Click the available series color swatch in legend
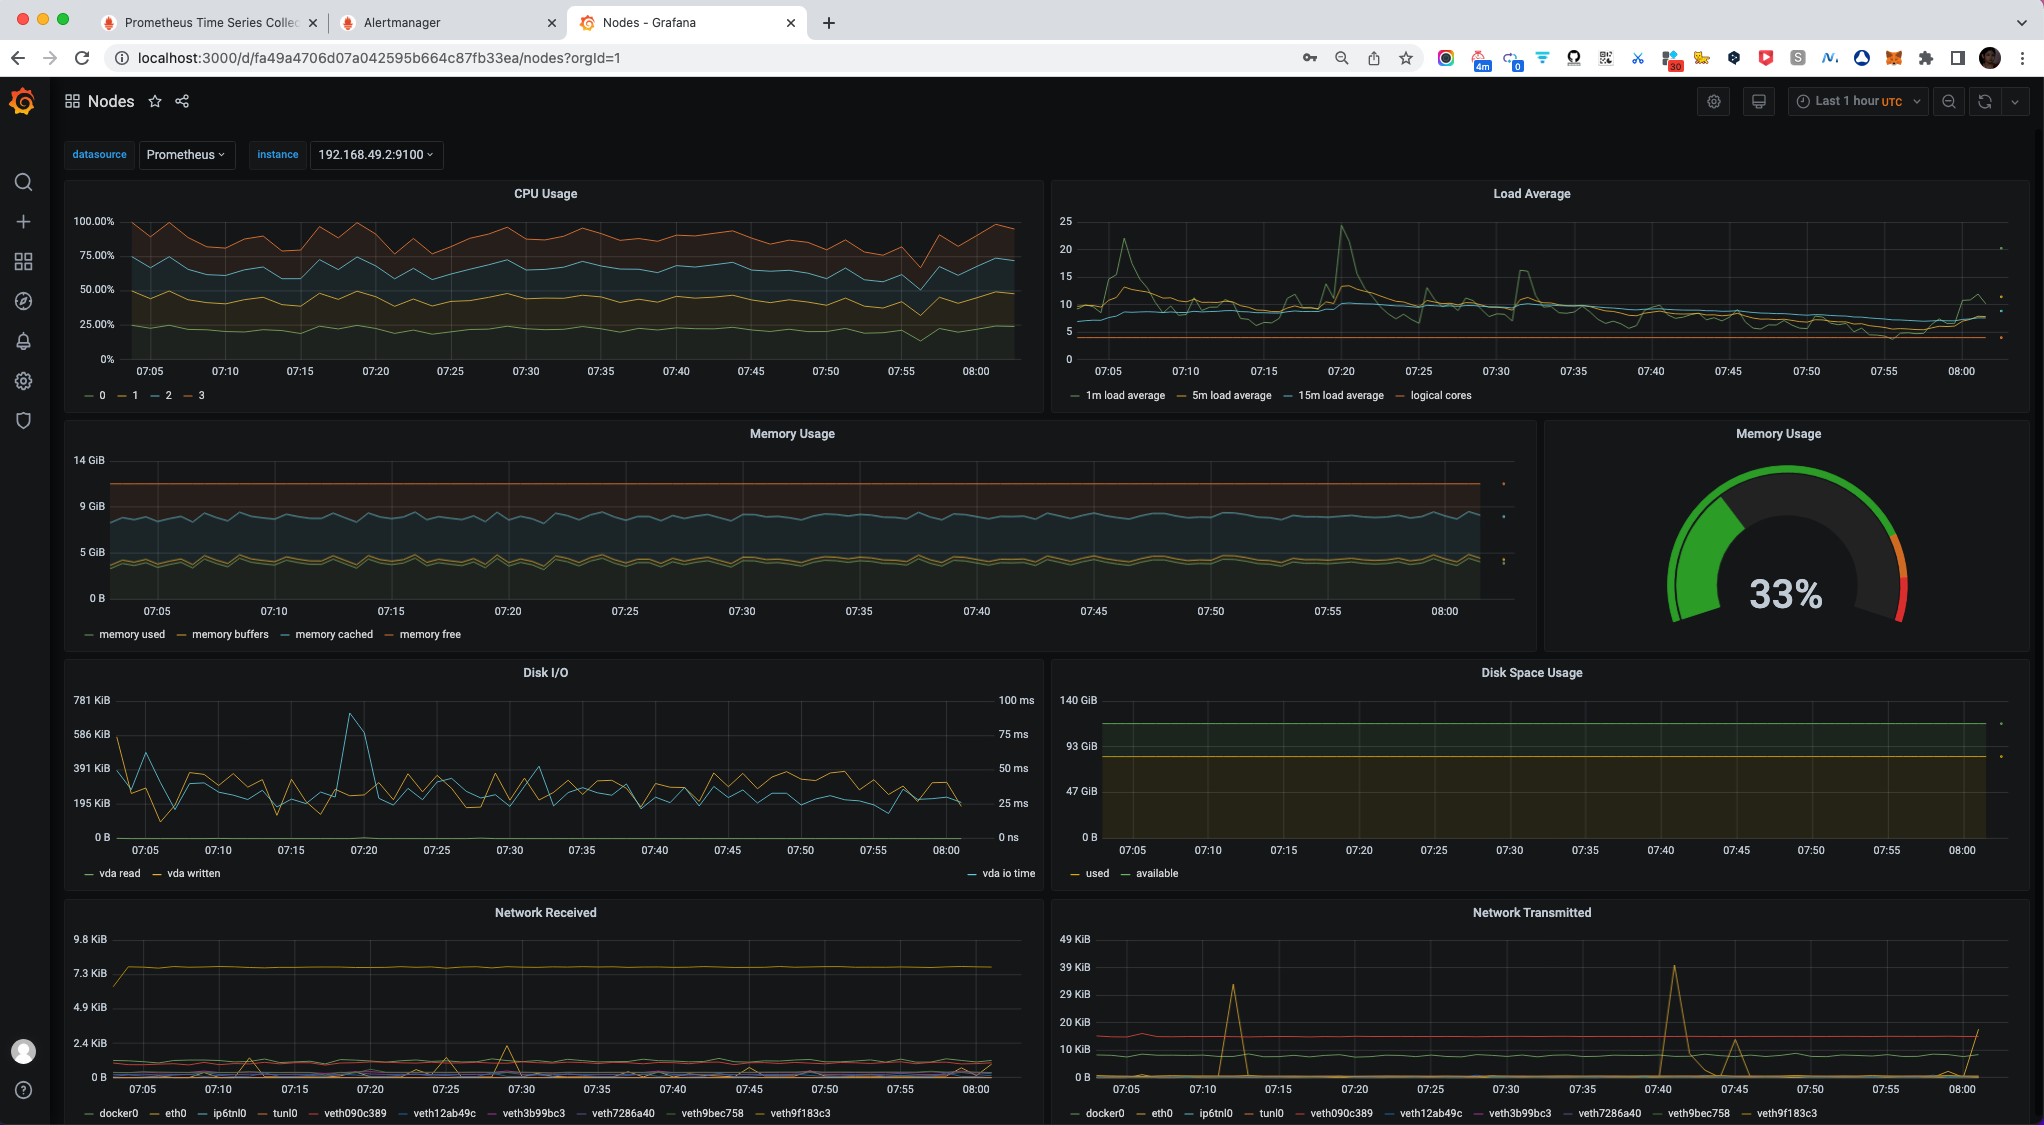The height and width of the screenshot is (1125, 2044). 1126,874
